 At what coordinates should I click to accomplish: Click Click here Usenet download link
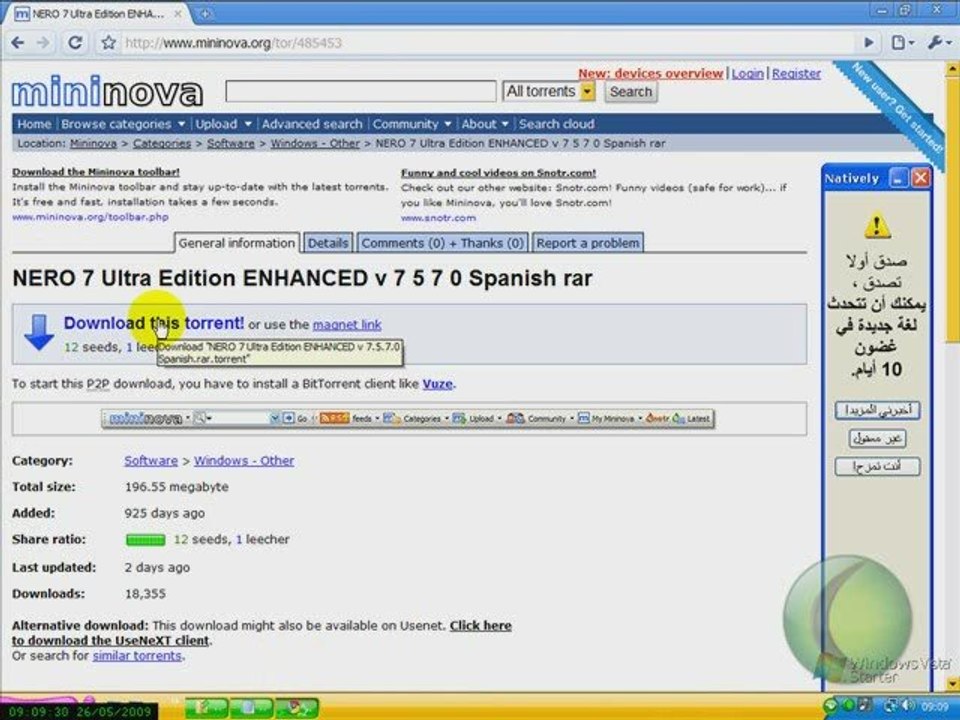[481, 626]
